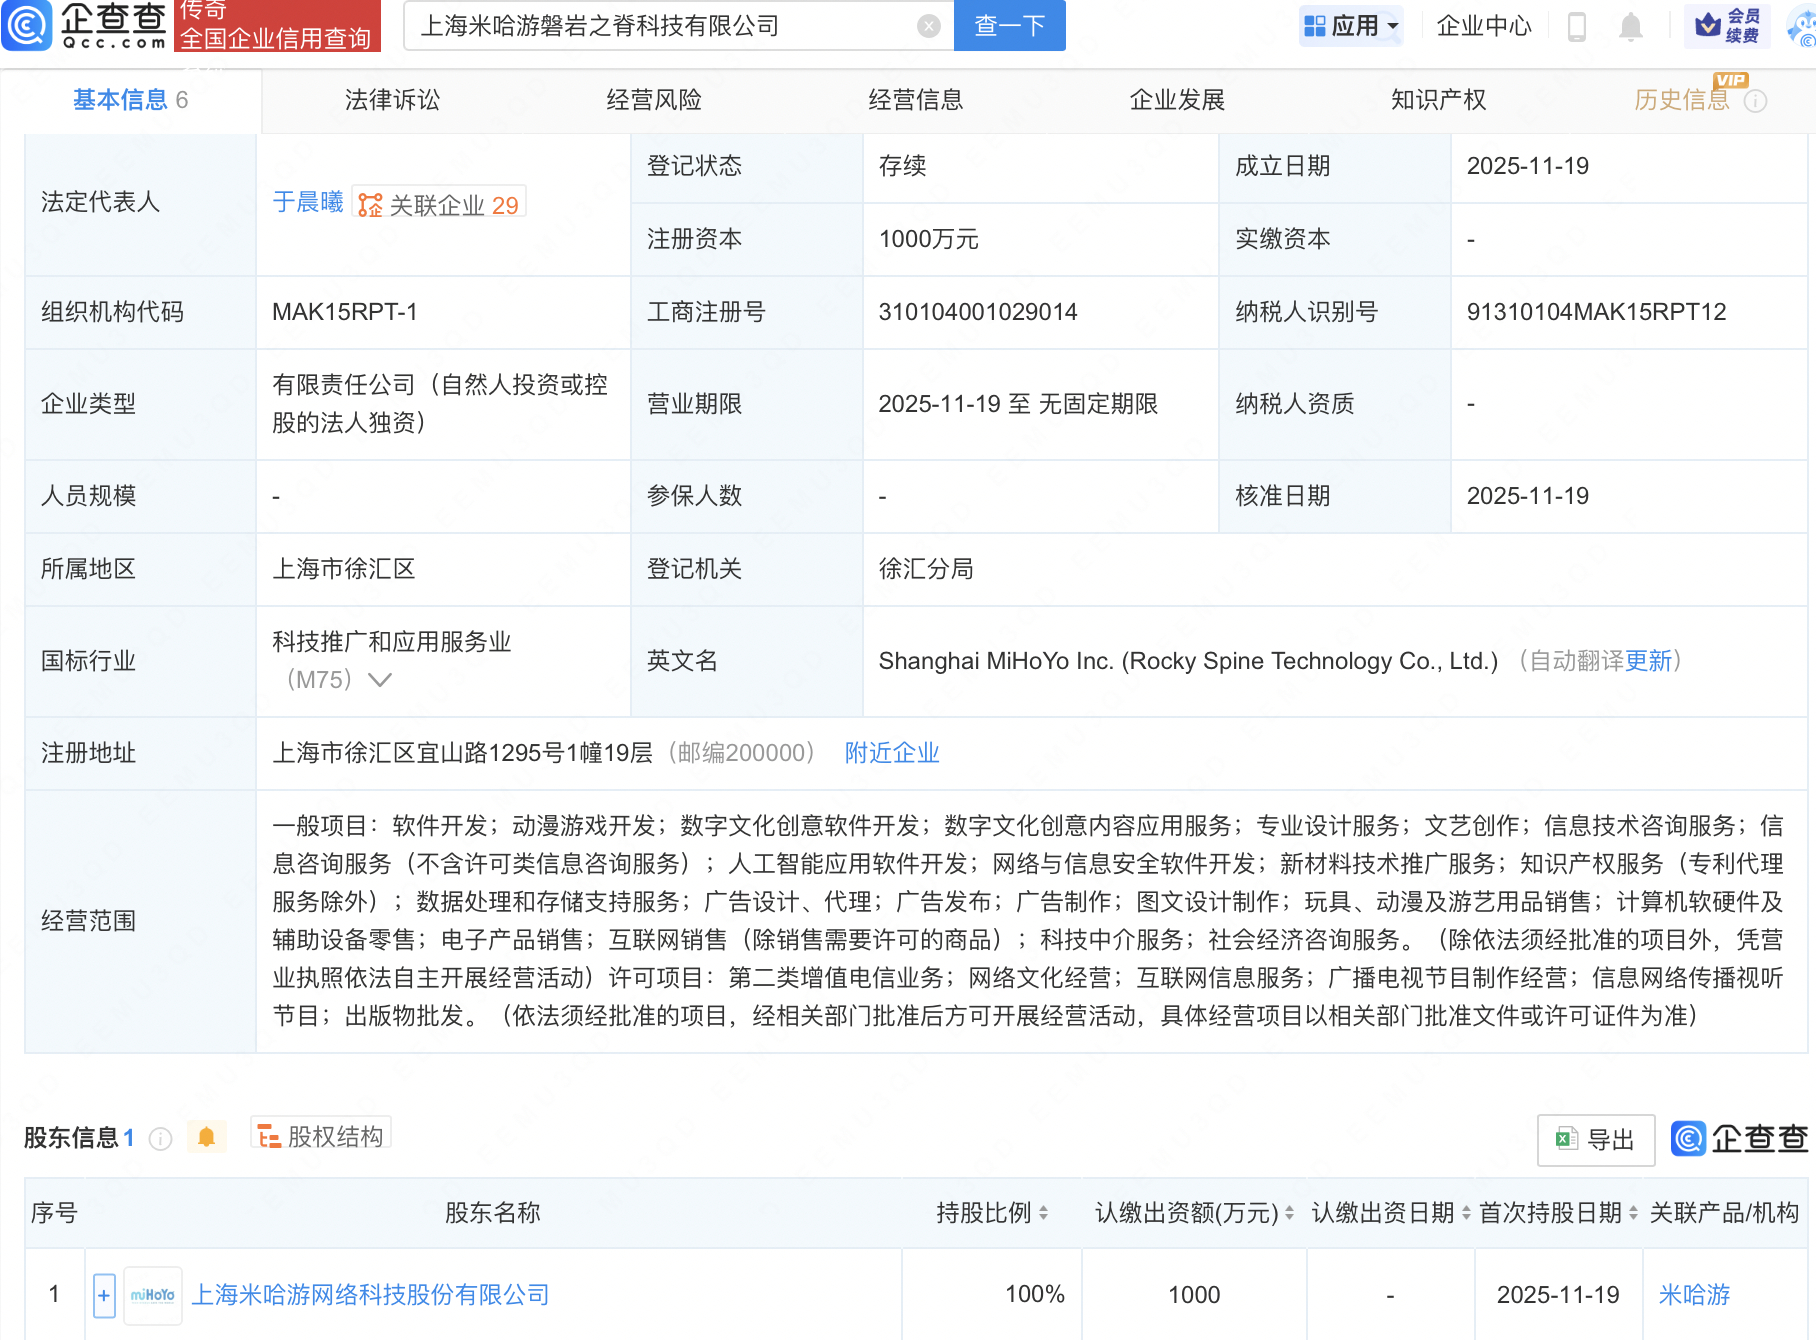The image size is (1816, 1340).
Task: Click the company name search field
Action: tap(660, 26)
